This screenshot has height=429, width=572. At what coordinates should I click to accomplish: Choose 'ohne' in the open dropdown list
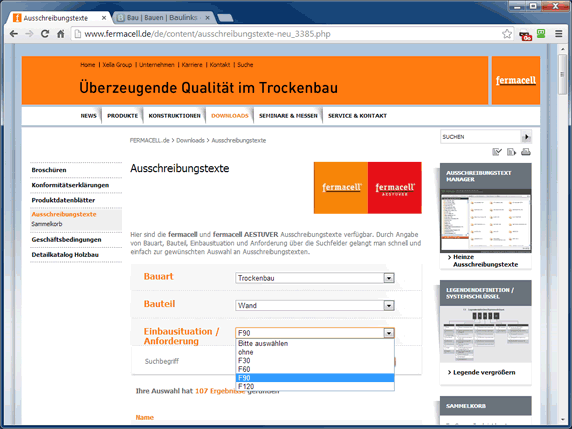[315, 352]
